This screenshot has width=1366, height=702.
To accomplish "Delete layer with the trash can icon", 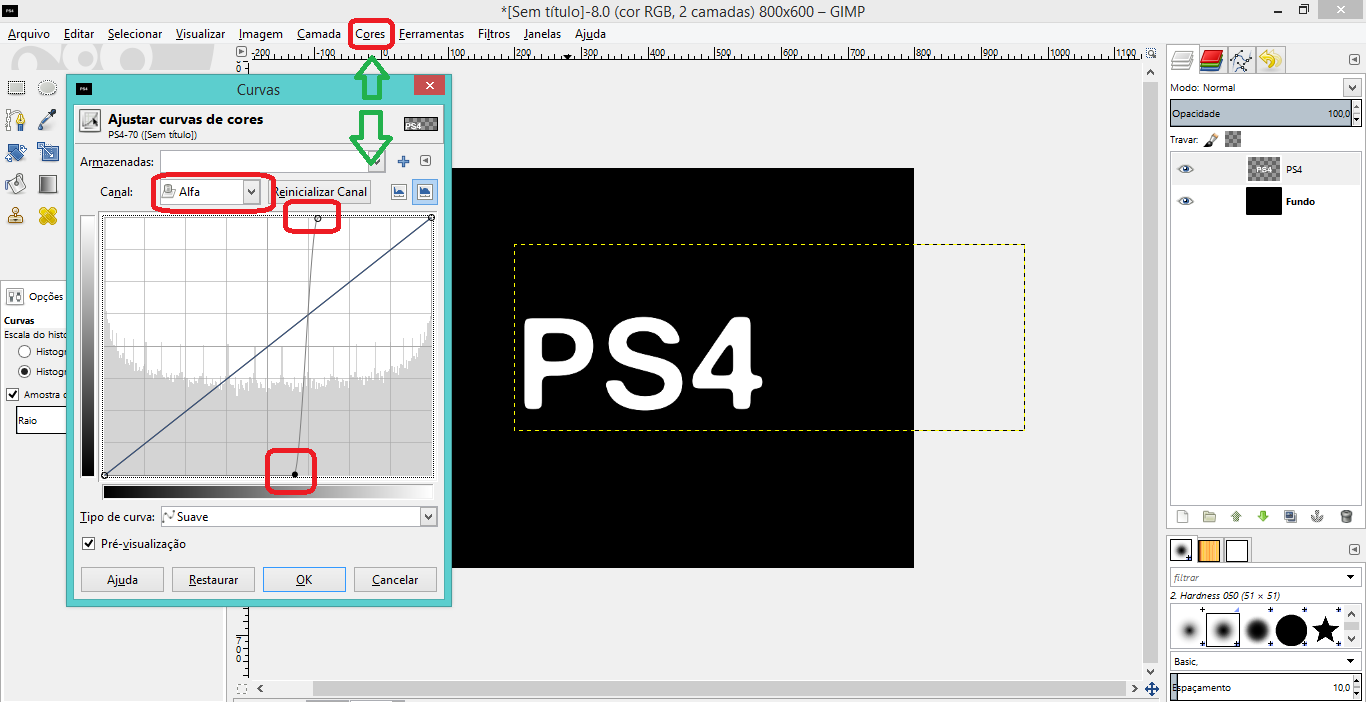I will click(1346, 517).
